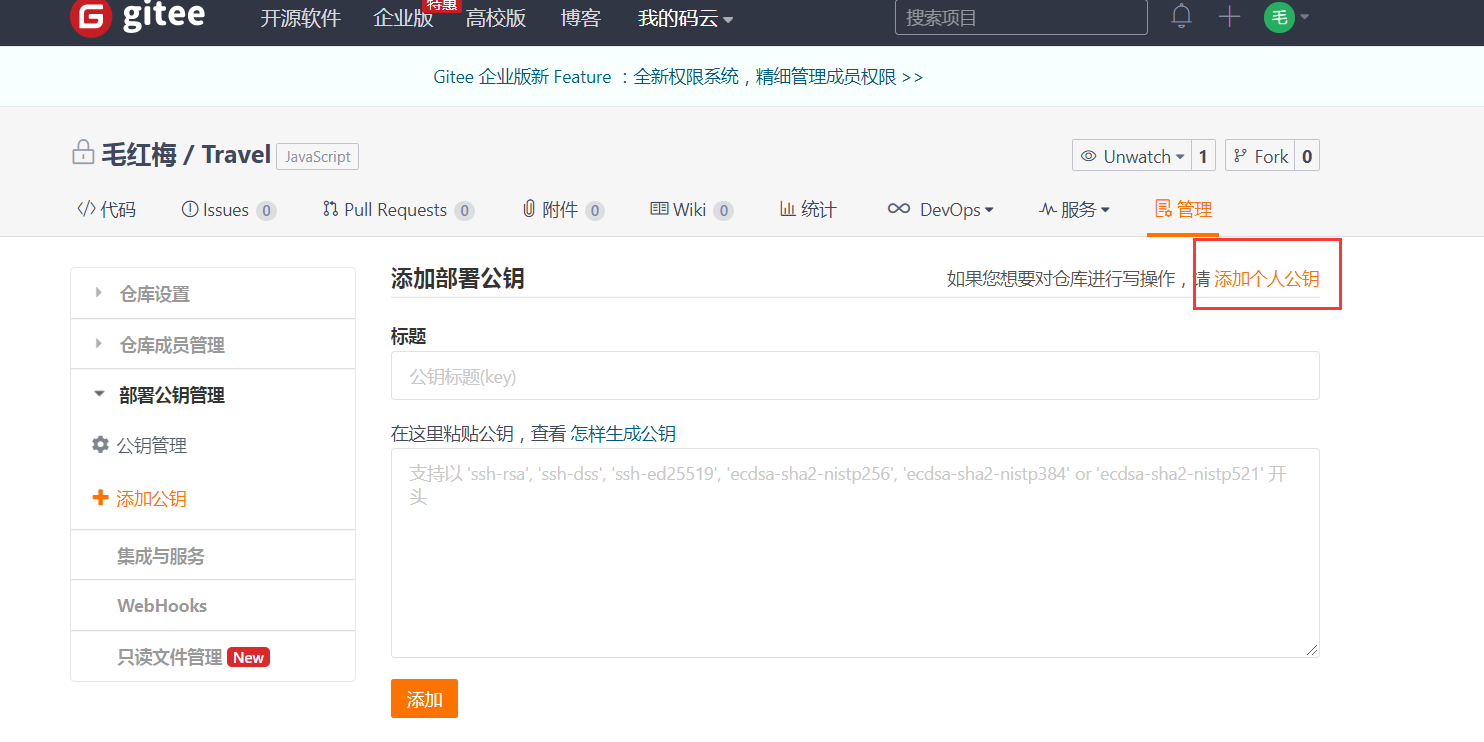Open 只读文件管理 in sidebar
This screenshot has width=1484, height=742.
(x=213, y=657)
